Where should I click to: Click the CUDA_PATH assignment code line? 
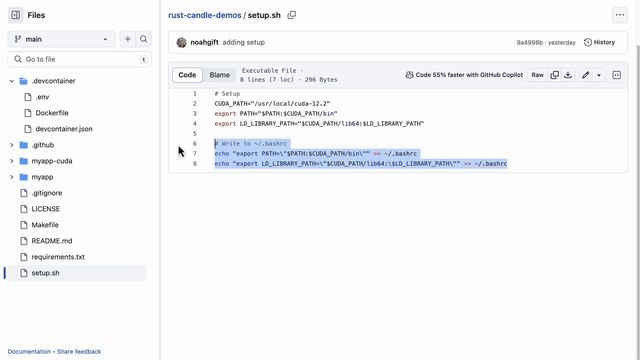(x=272, y=104)
